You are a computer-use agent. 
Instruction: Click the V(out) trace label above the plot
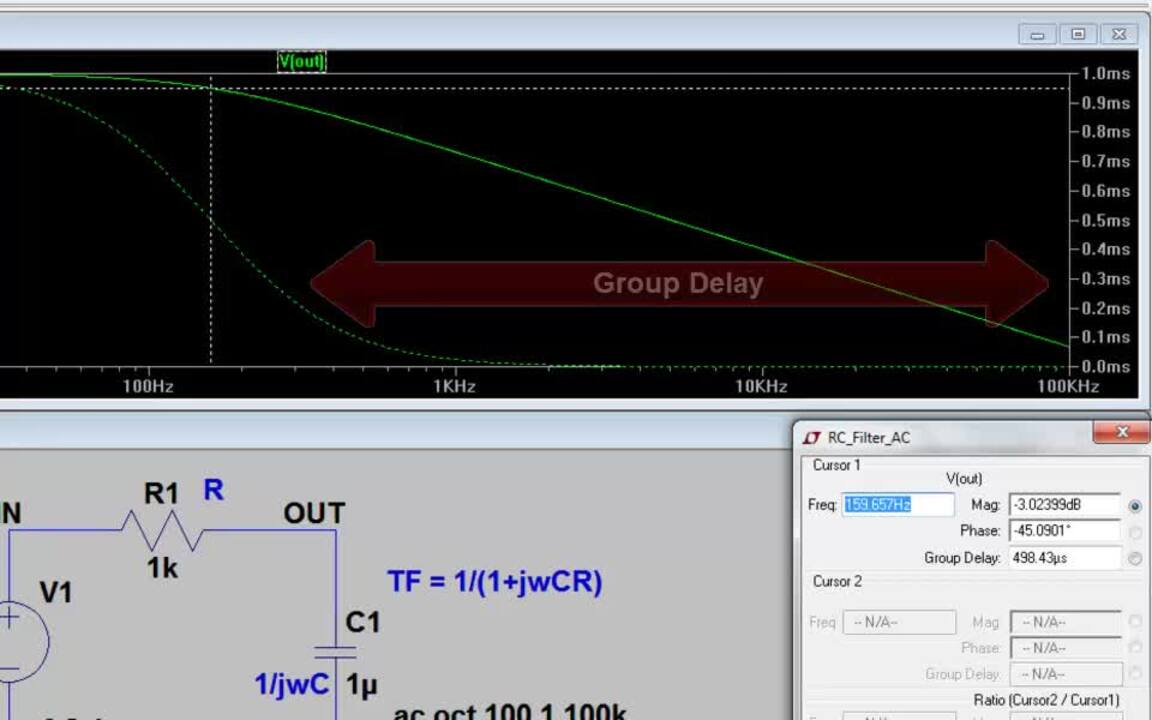click(301, 60)
